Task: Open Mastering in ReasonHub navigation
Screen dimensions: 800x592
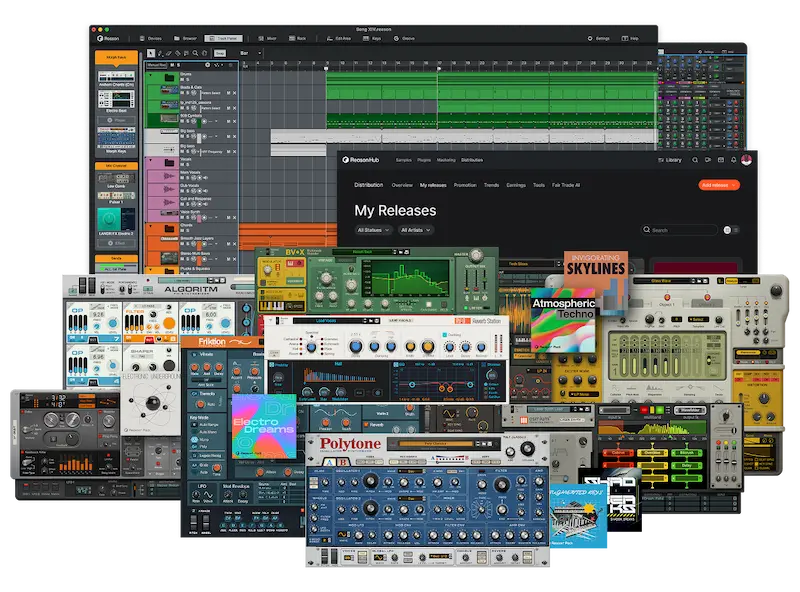Action: point(446,160)
